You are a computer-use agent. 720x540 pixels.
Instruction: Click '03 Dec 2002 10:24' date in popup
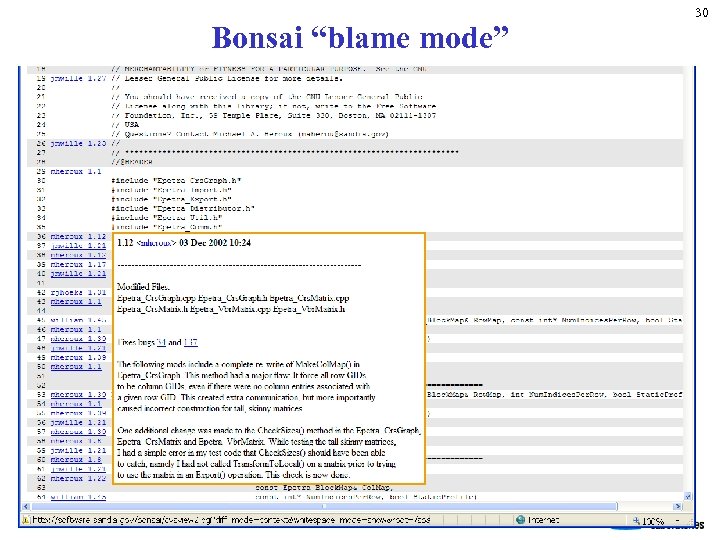coord(215,243)
